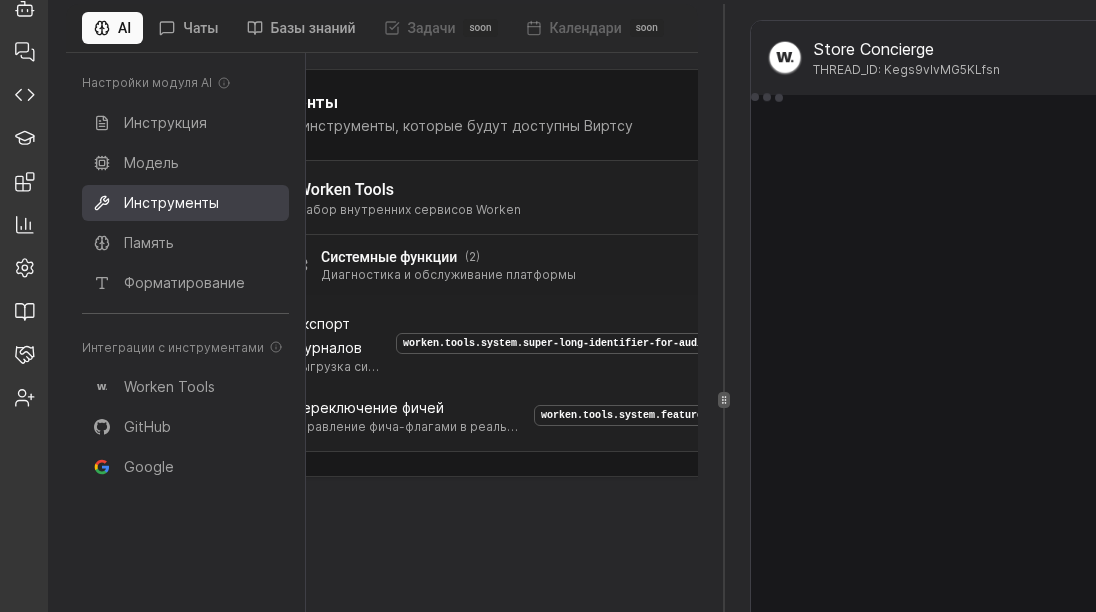Click the add-user icon at the rail bottom

coord(24,397)
